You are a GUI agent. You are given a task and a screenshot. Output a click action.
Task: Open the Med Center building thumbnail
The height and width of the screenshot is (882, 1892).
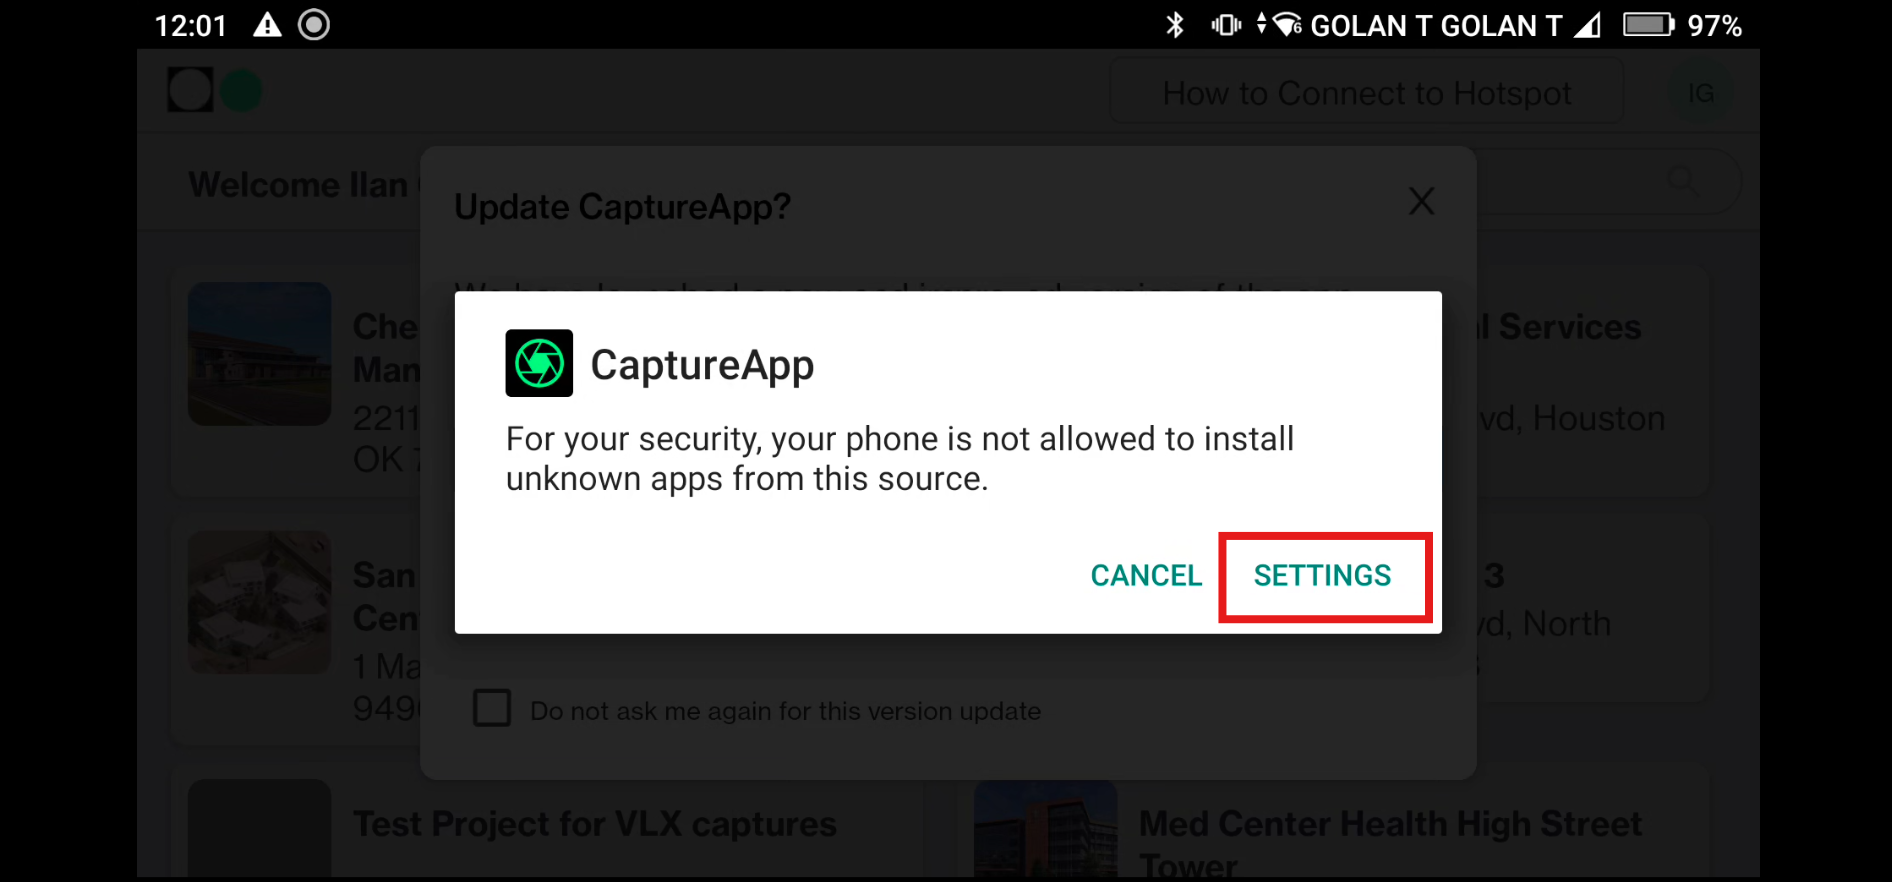pyautogui.click(x=1045, y=829)
